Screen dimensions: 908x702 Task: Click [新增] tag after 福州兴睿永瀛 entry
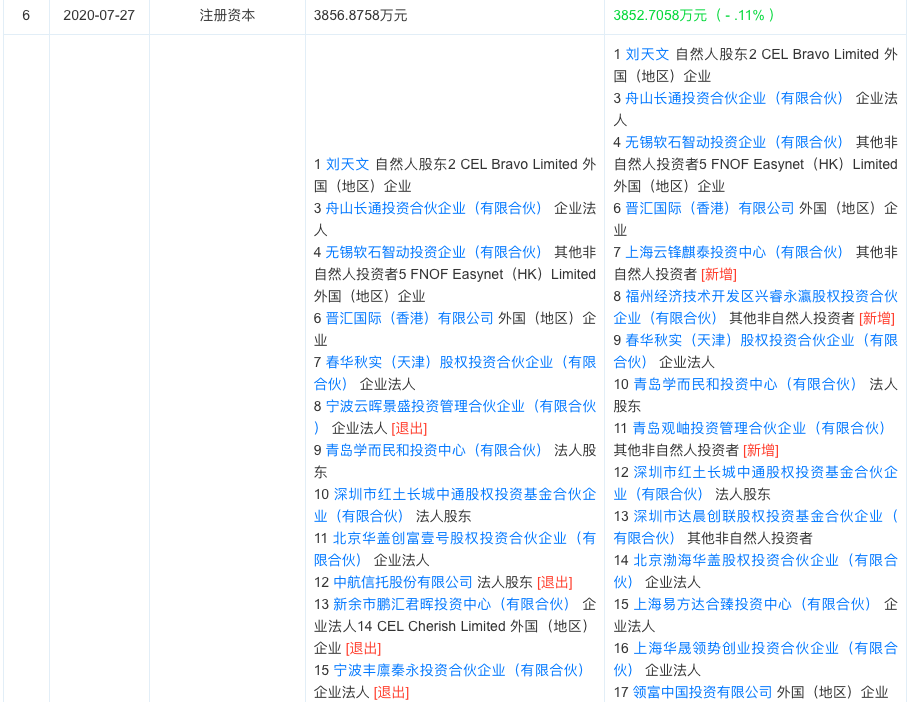877,319
